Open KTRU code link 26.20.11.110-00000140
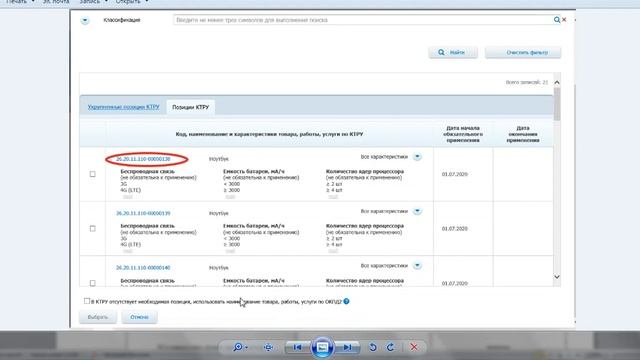This screenshot has height=360, width=640. [143, 268]
